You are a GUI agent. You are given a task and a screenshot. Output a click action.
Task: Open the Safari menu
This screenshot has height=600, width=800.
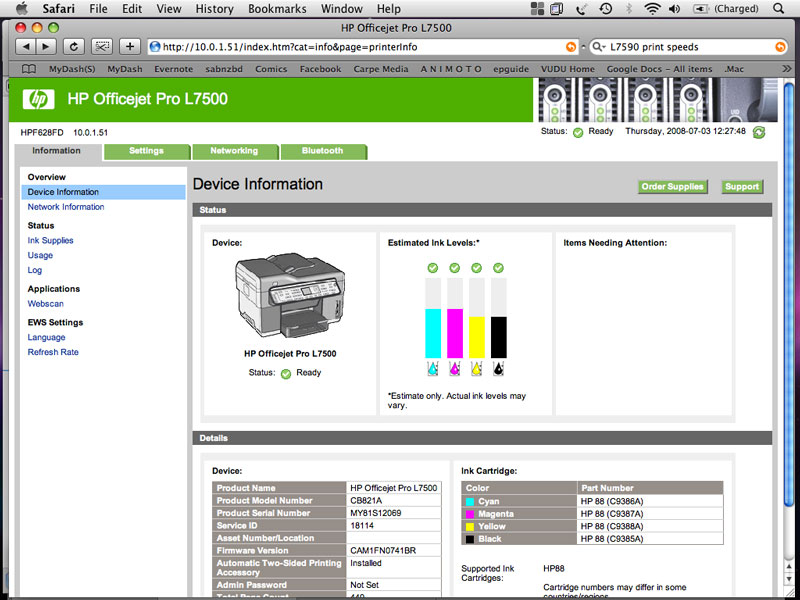(x=58, y=9)
